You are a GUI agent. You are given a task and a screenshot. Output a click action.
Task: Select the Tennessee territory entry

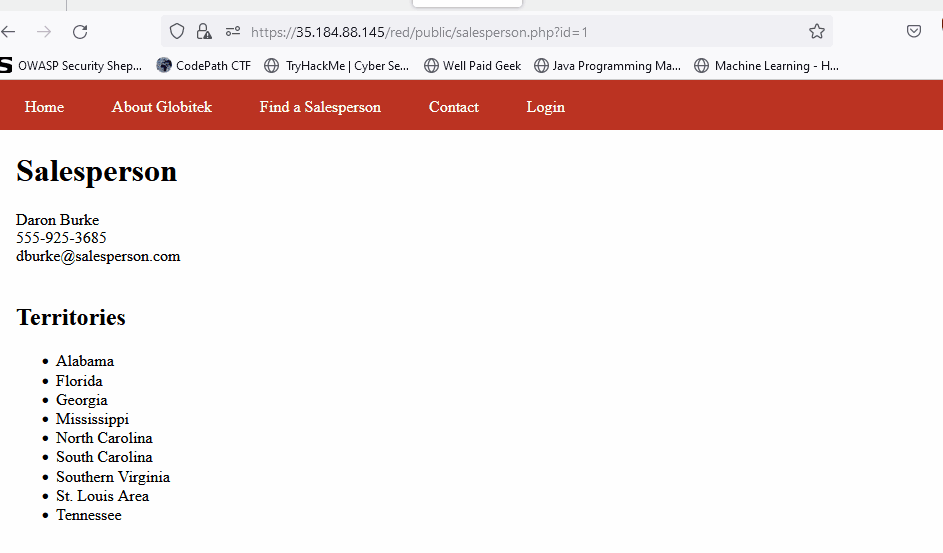click(x=88, y=516)
